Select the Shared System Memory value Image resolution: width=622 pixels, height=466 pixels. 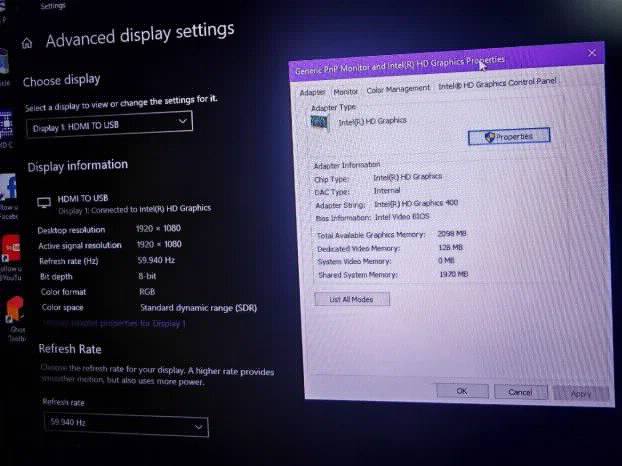[454, 274]
